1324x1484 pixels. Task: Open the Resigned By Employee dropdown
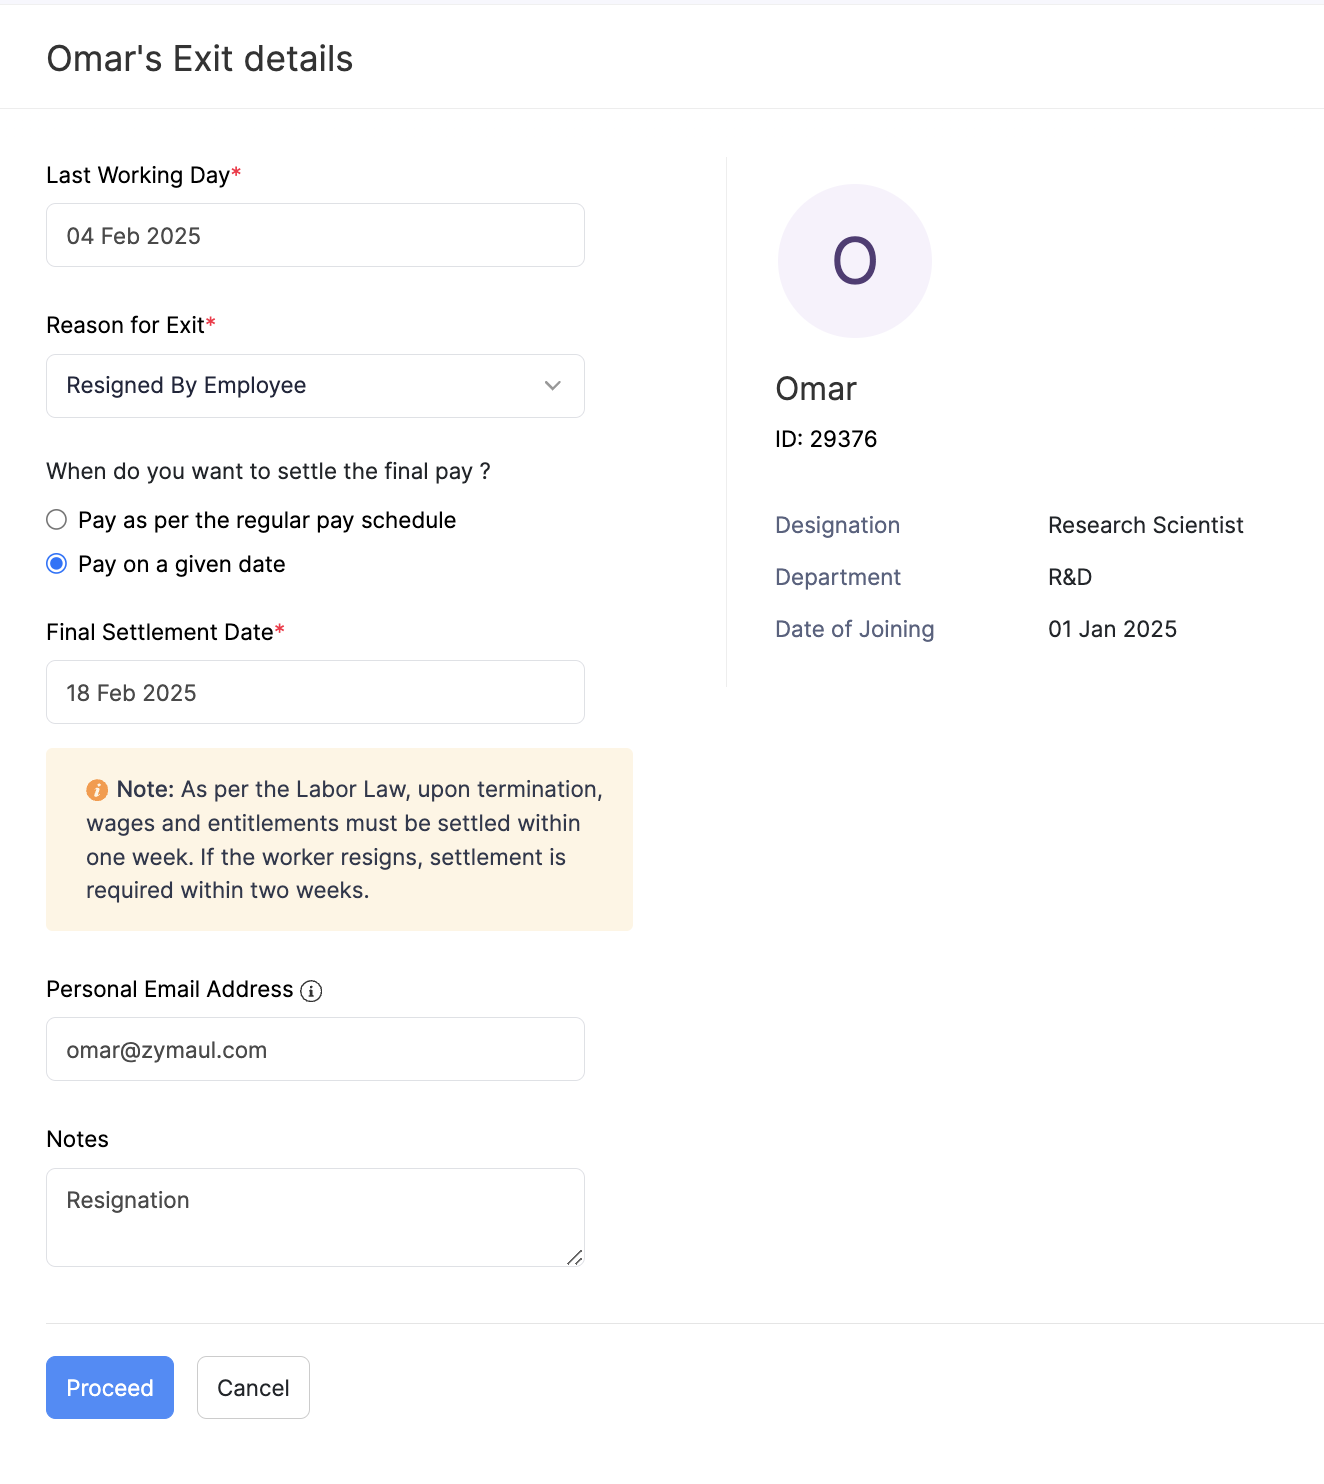[x=300, y=386]
